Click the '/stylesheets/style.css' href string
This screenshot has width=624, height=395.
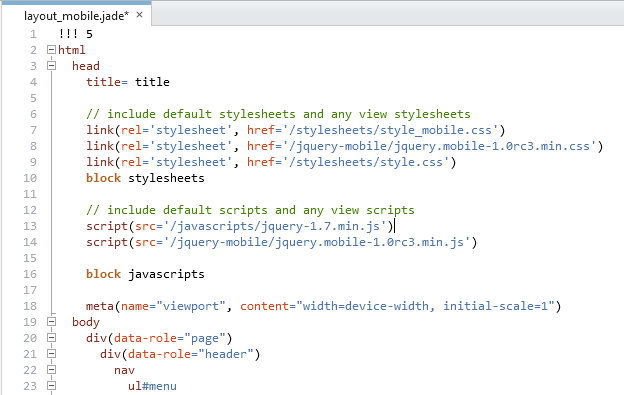point(366,162)
